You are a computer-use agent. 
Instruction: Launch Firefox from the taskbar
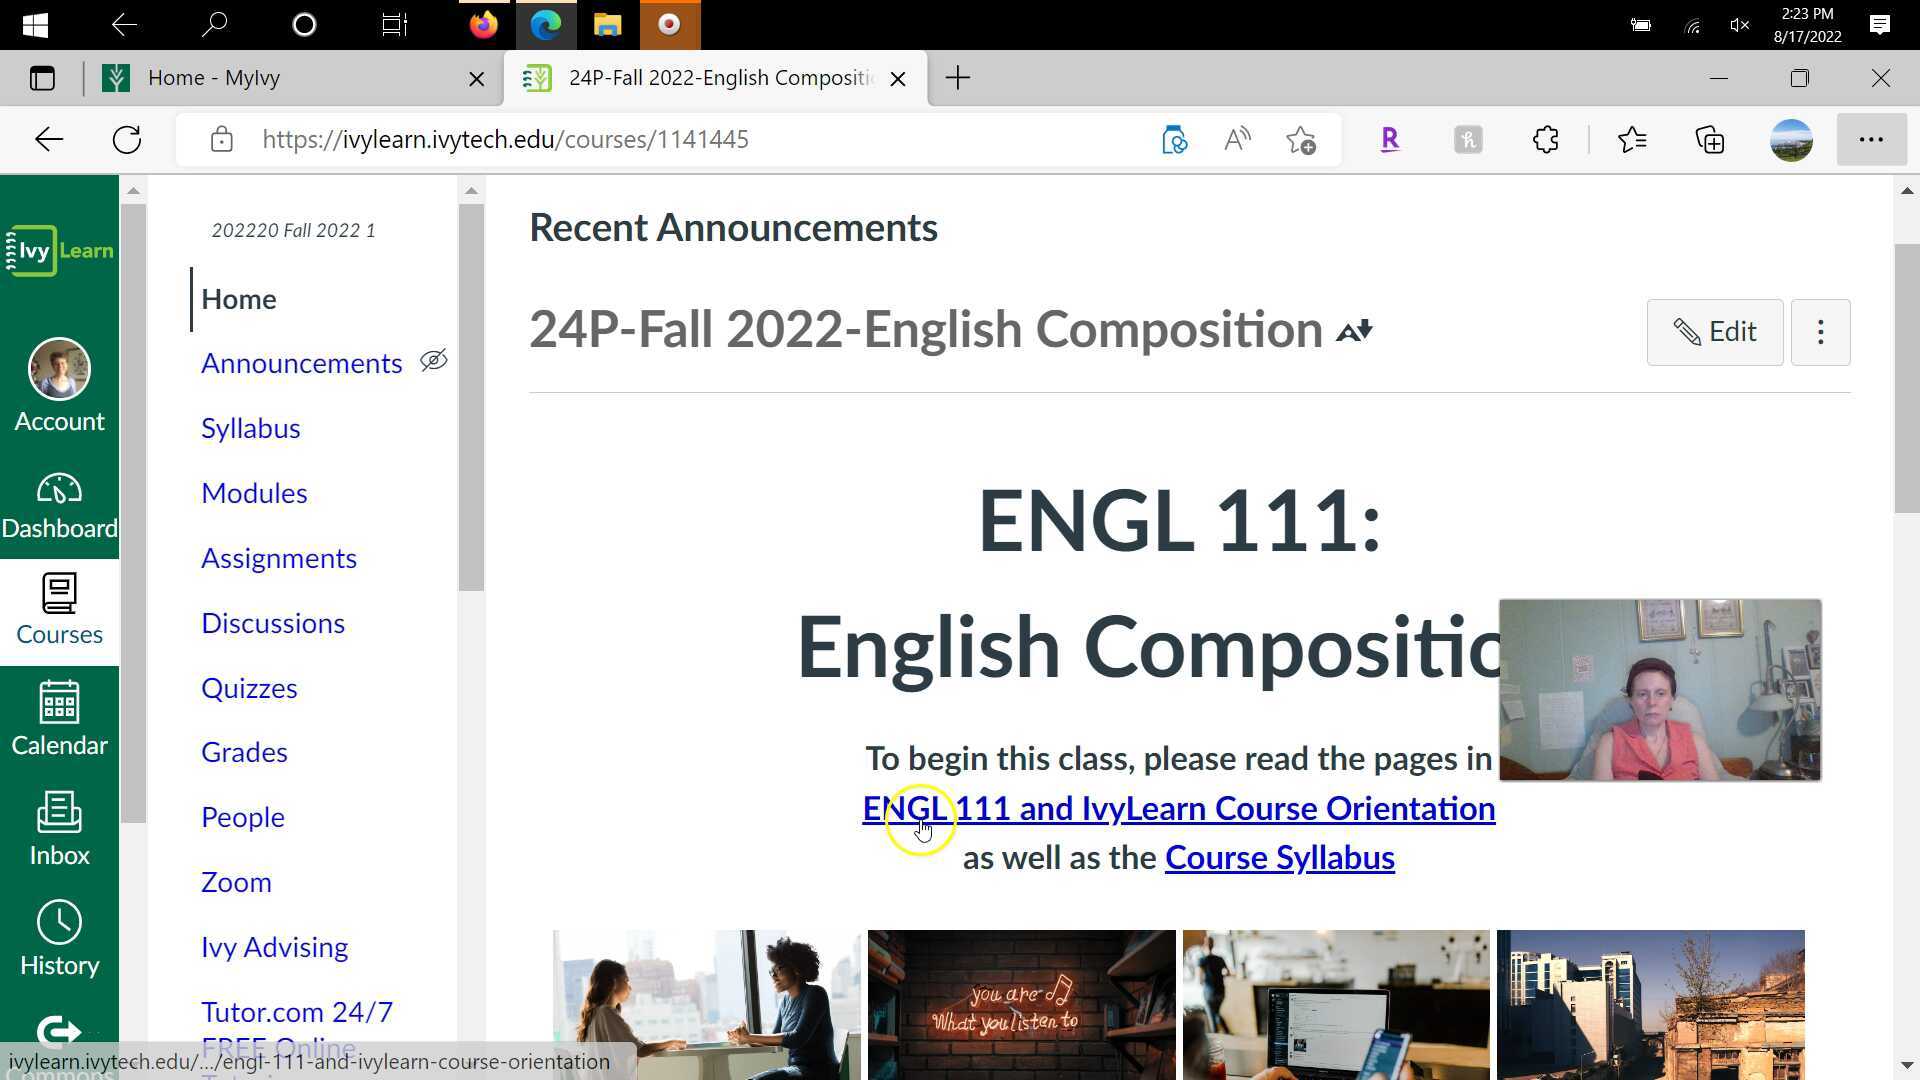pos(483,25)
